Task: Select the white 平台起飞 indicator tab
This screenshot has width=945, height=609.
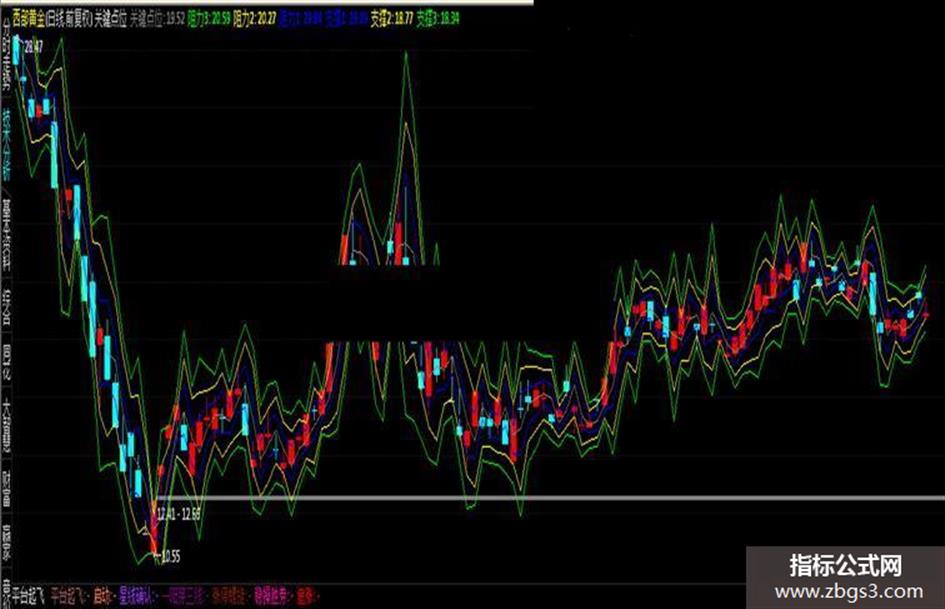Action: pyautogui.click(x=28, y=597)
